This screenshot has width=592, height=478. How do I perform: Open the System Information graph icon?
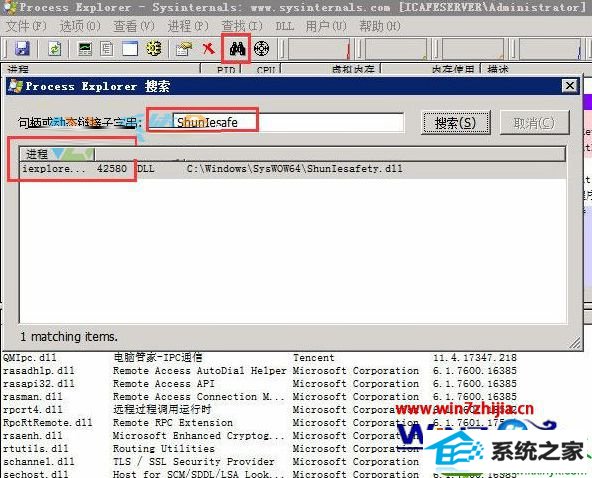coord(85,48)
